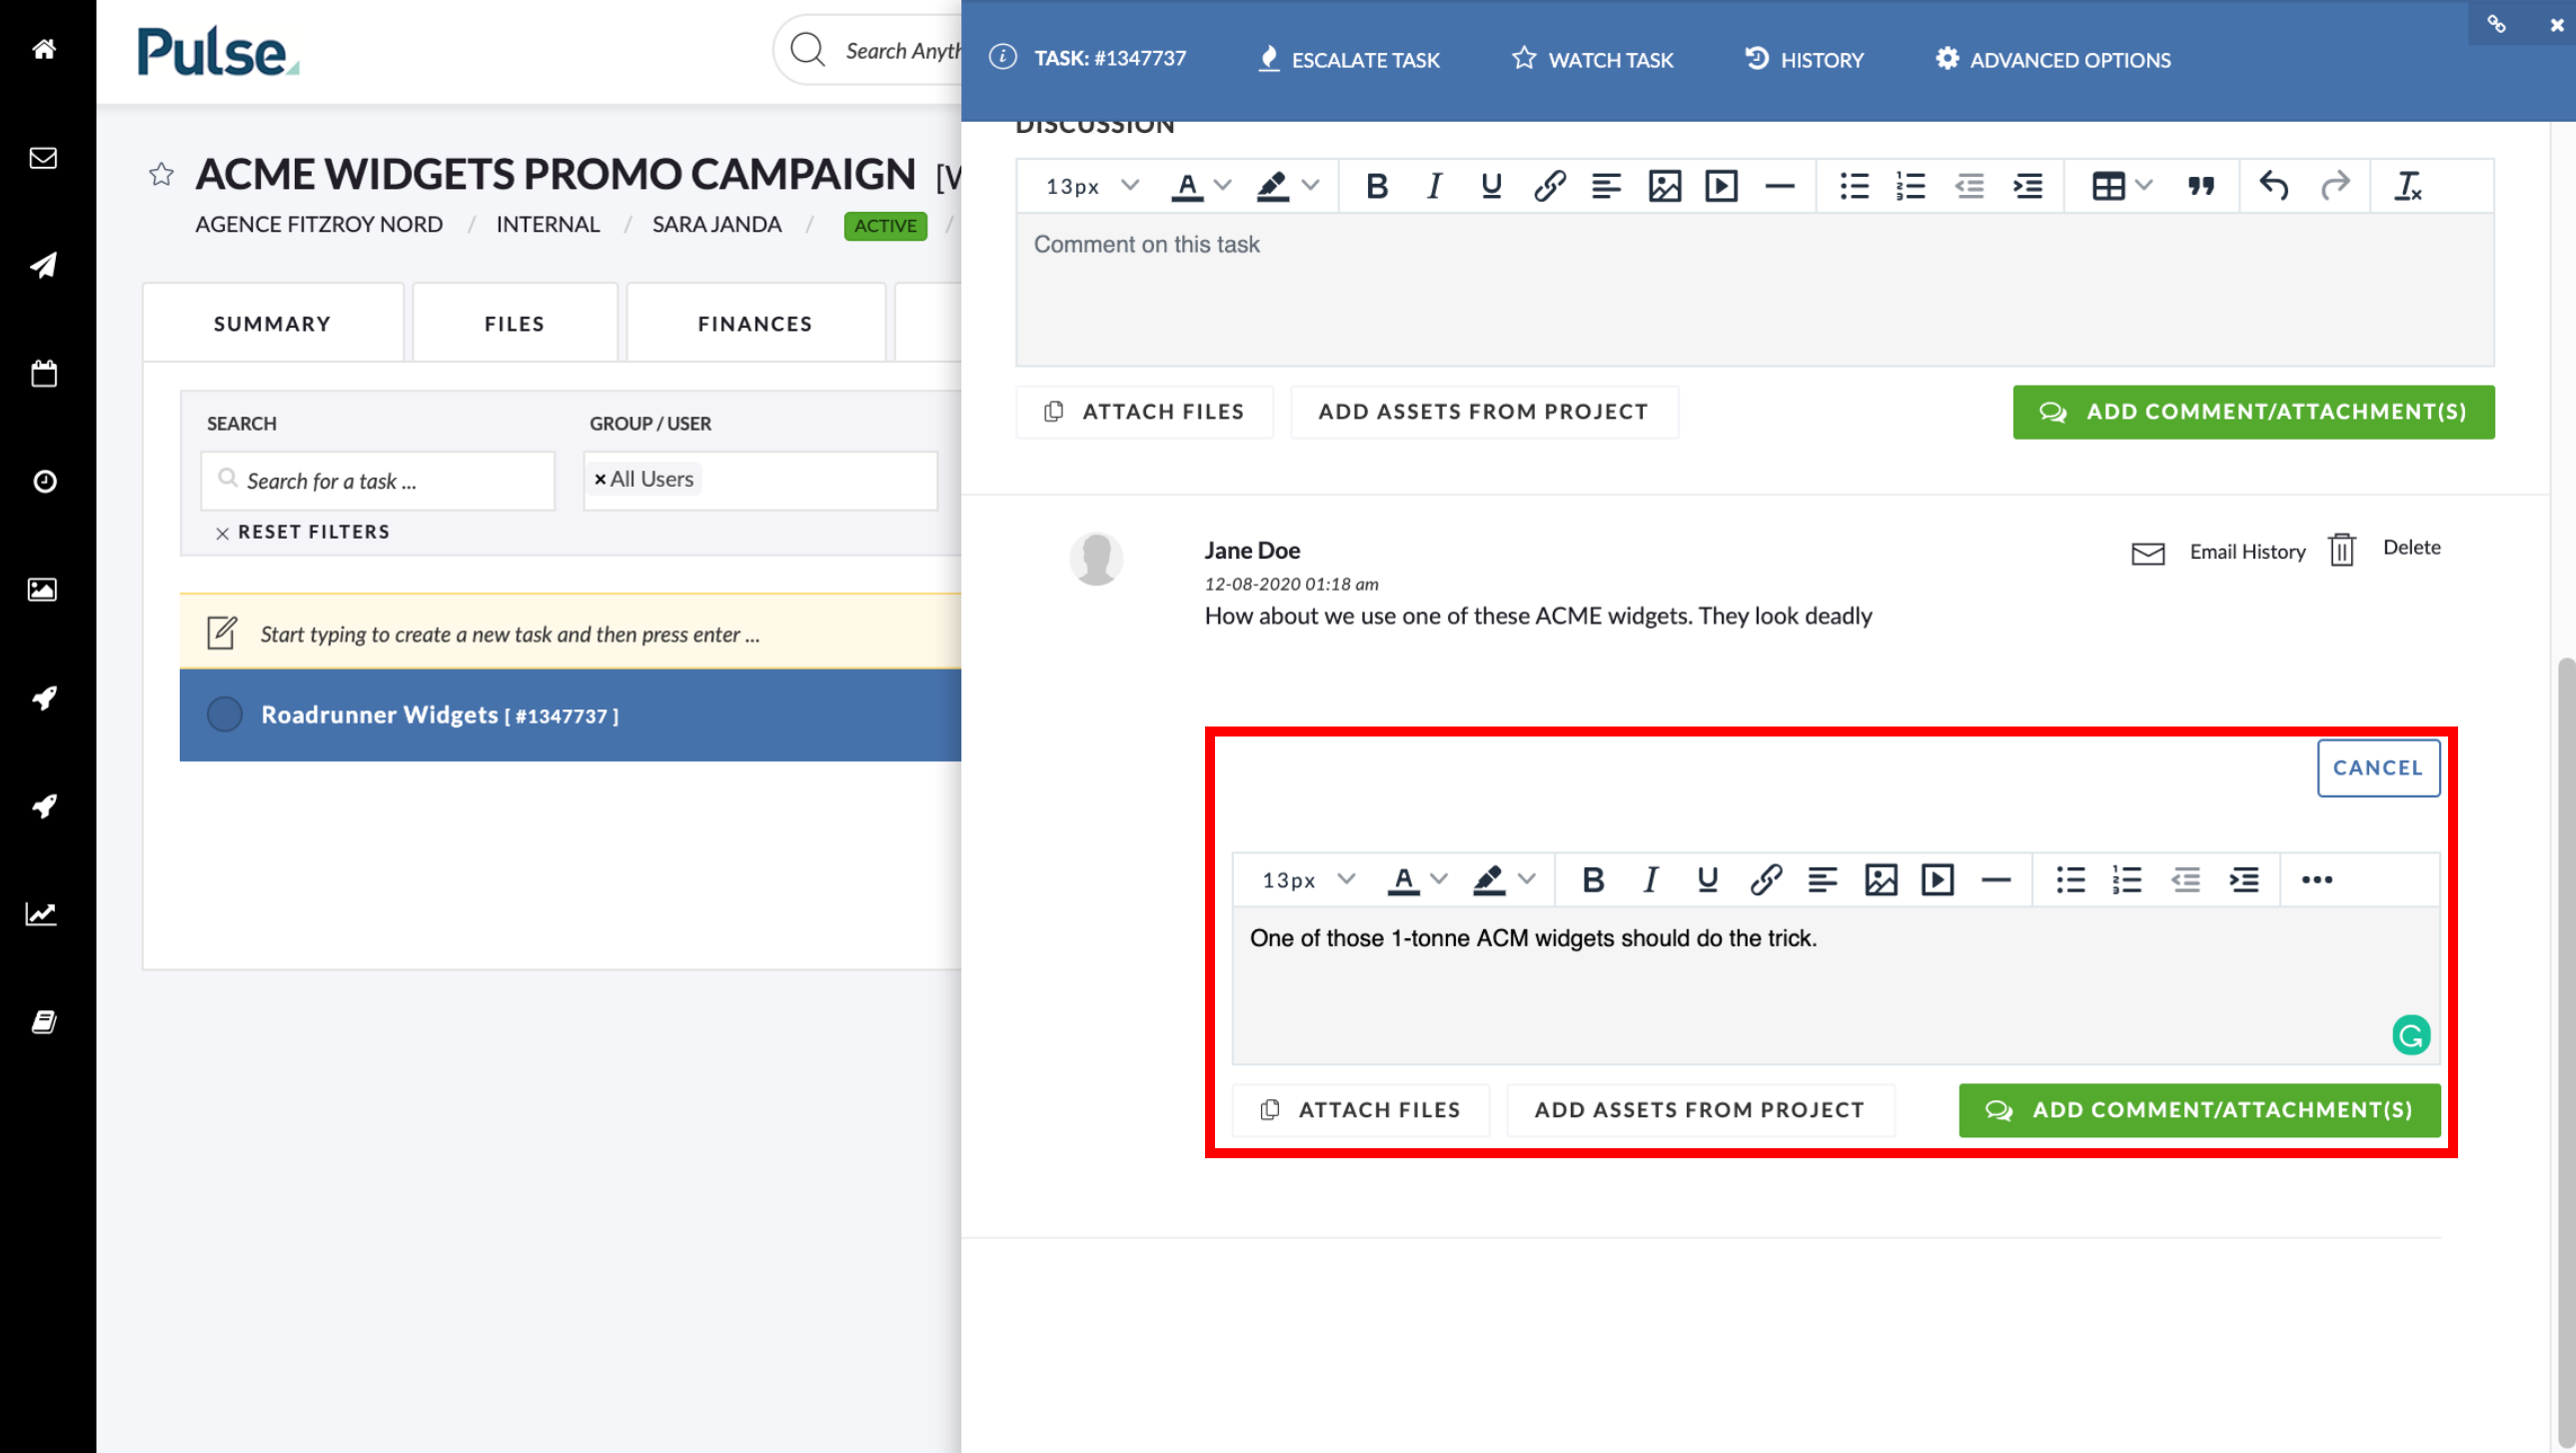Open the calendar icon in sidebar
This screenshot has height=1453, width=2576.
click(43, 373)
